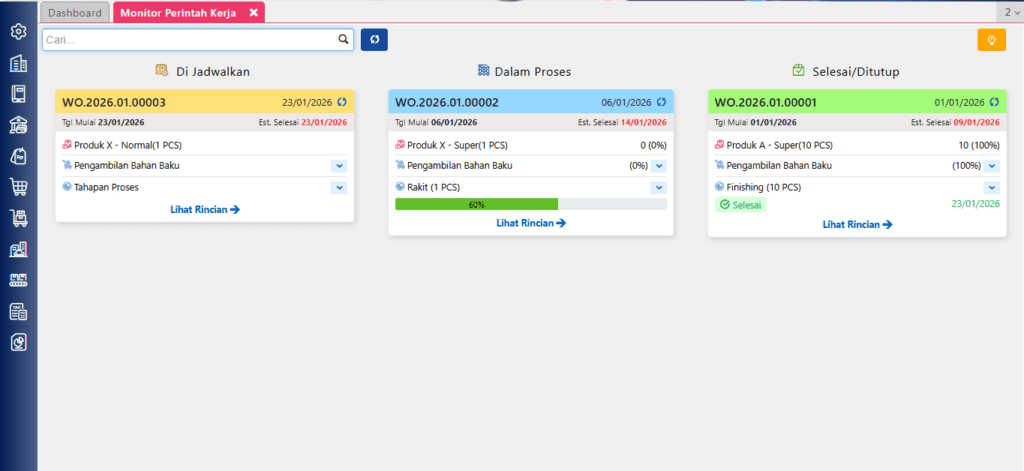1024x471 pixels.
Task: Click refresh icon on WO.2026.01.00001 card
Action: pos(994,102)
